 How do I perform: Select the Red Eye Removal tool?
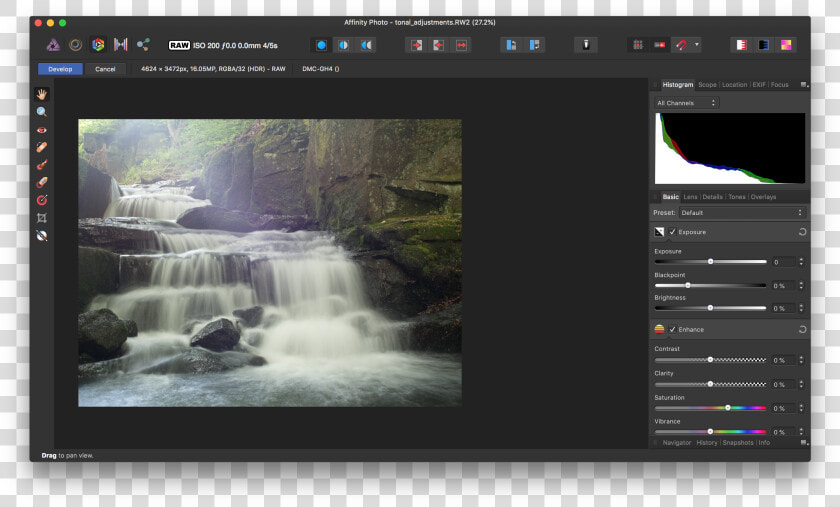pos(42,130)
